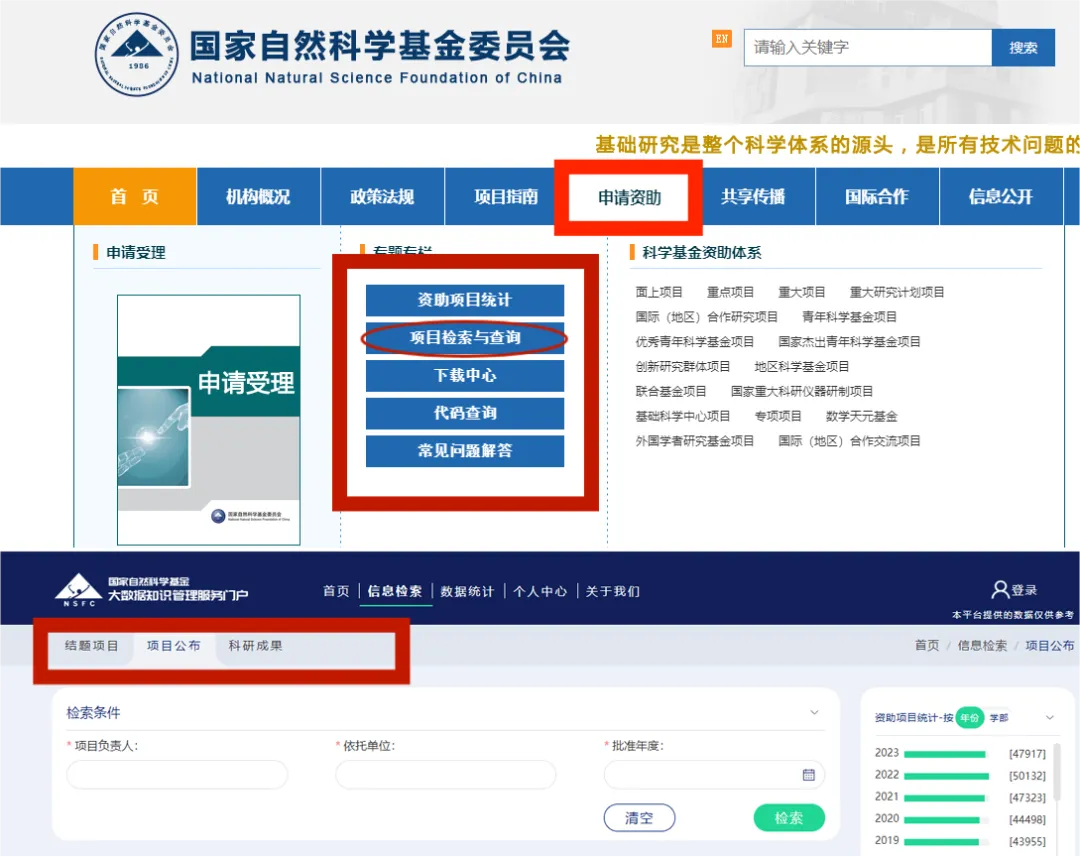This screenshot has width=1080, height=857.
Task: Select the 关于我们 nav item
Action: pos(612,591)
